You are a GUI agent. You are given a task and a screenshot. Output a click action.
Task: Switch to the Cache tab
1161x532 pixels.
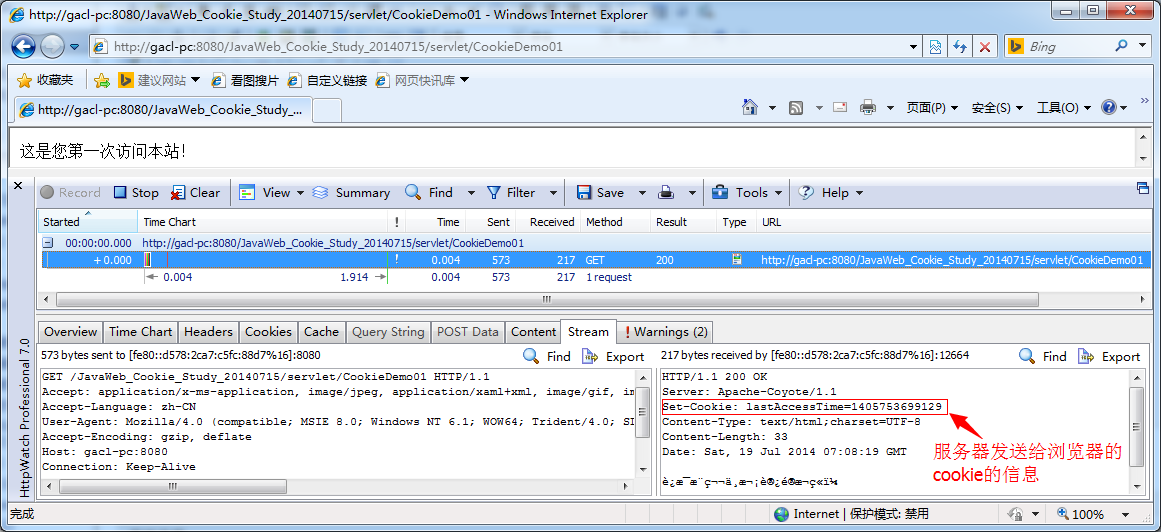(321, 332)
